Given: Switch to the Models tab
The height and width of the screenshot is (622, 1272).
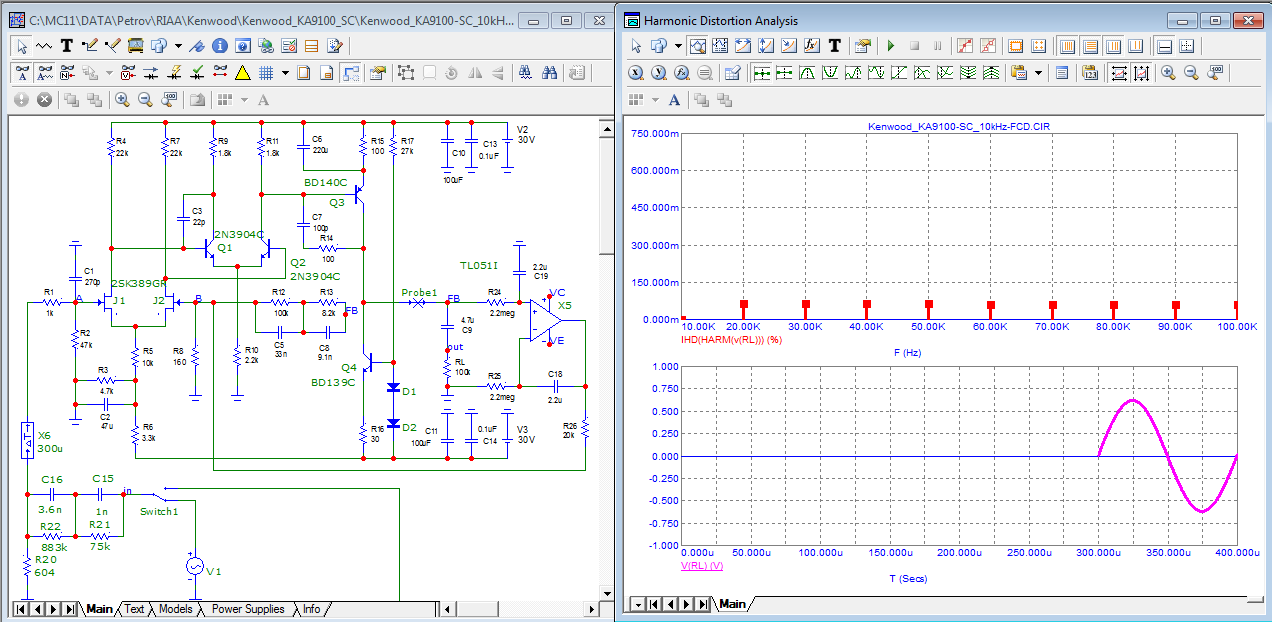Looking at the screenshot, I should [x=175, y=609].
